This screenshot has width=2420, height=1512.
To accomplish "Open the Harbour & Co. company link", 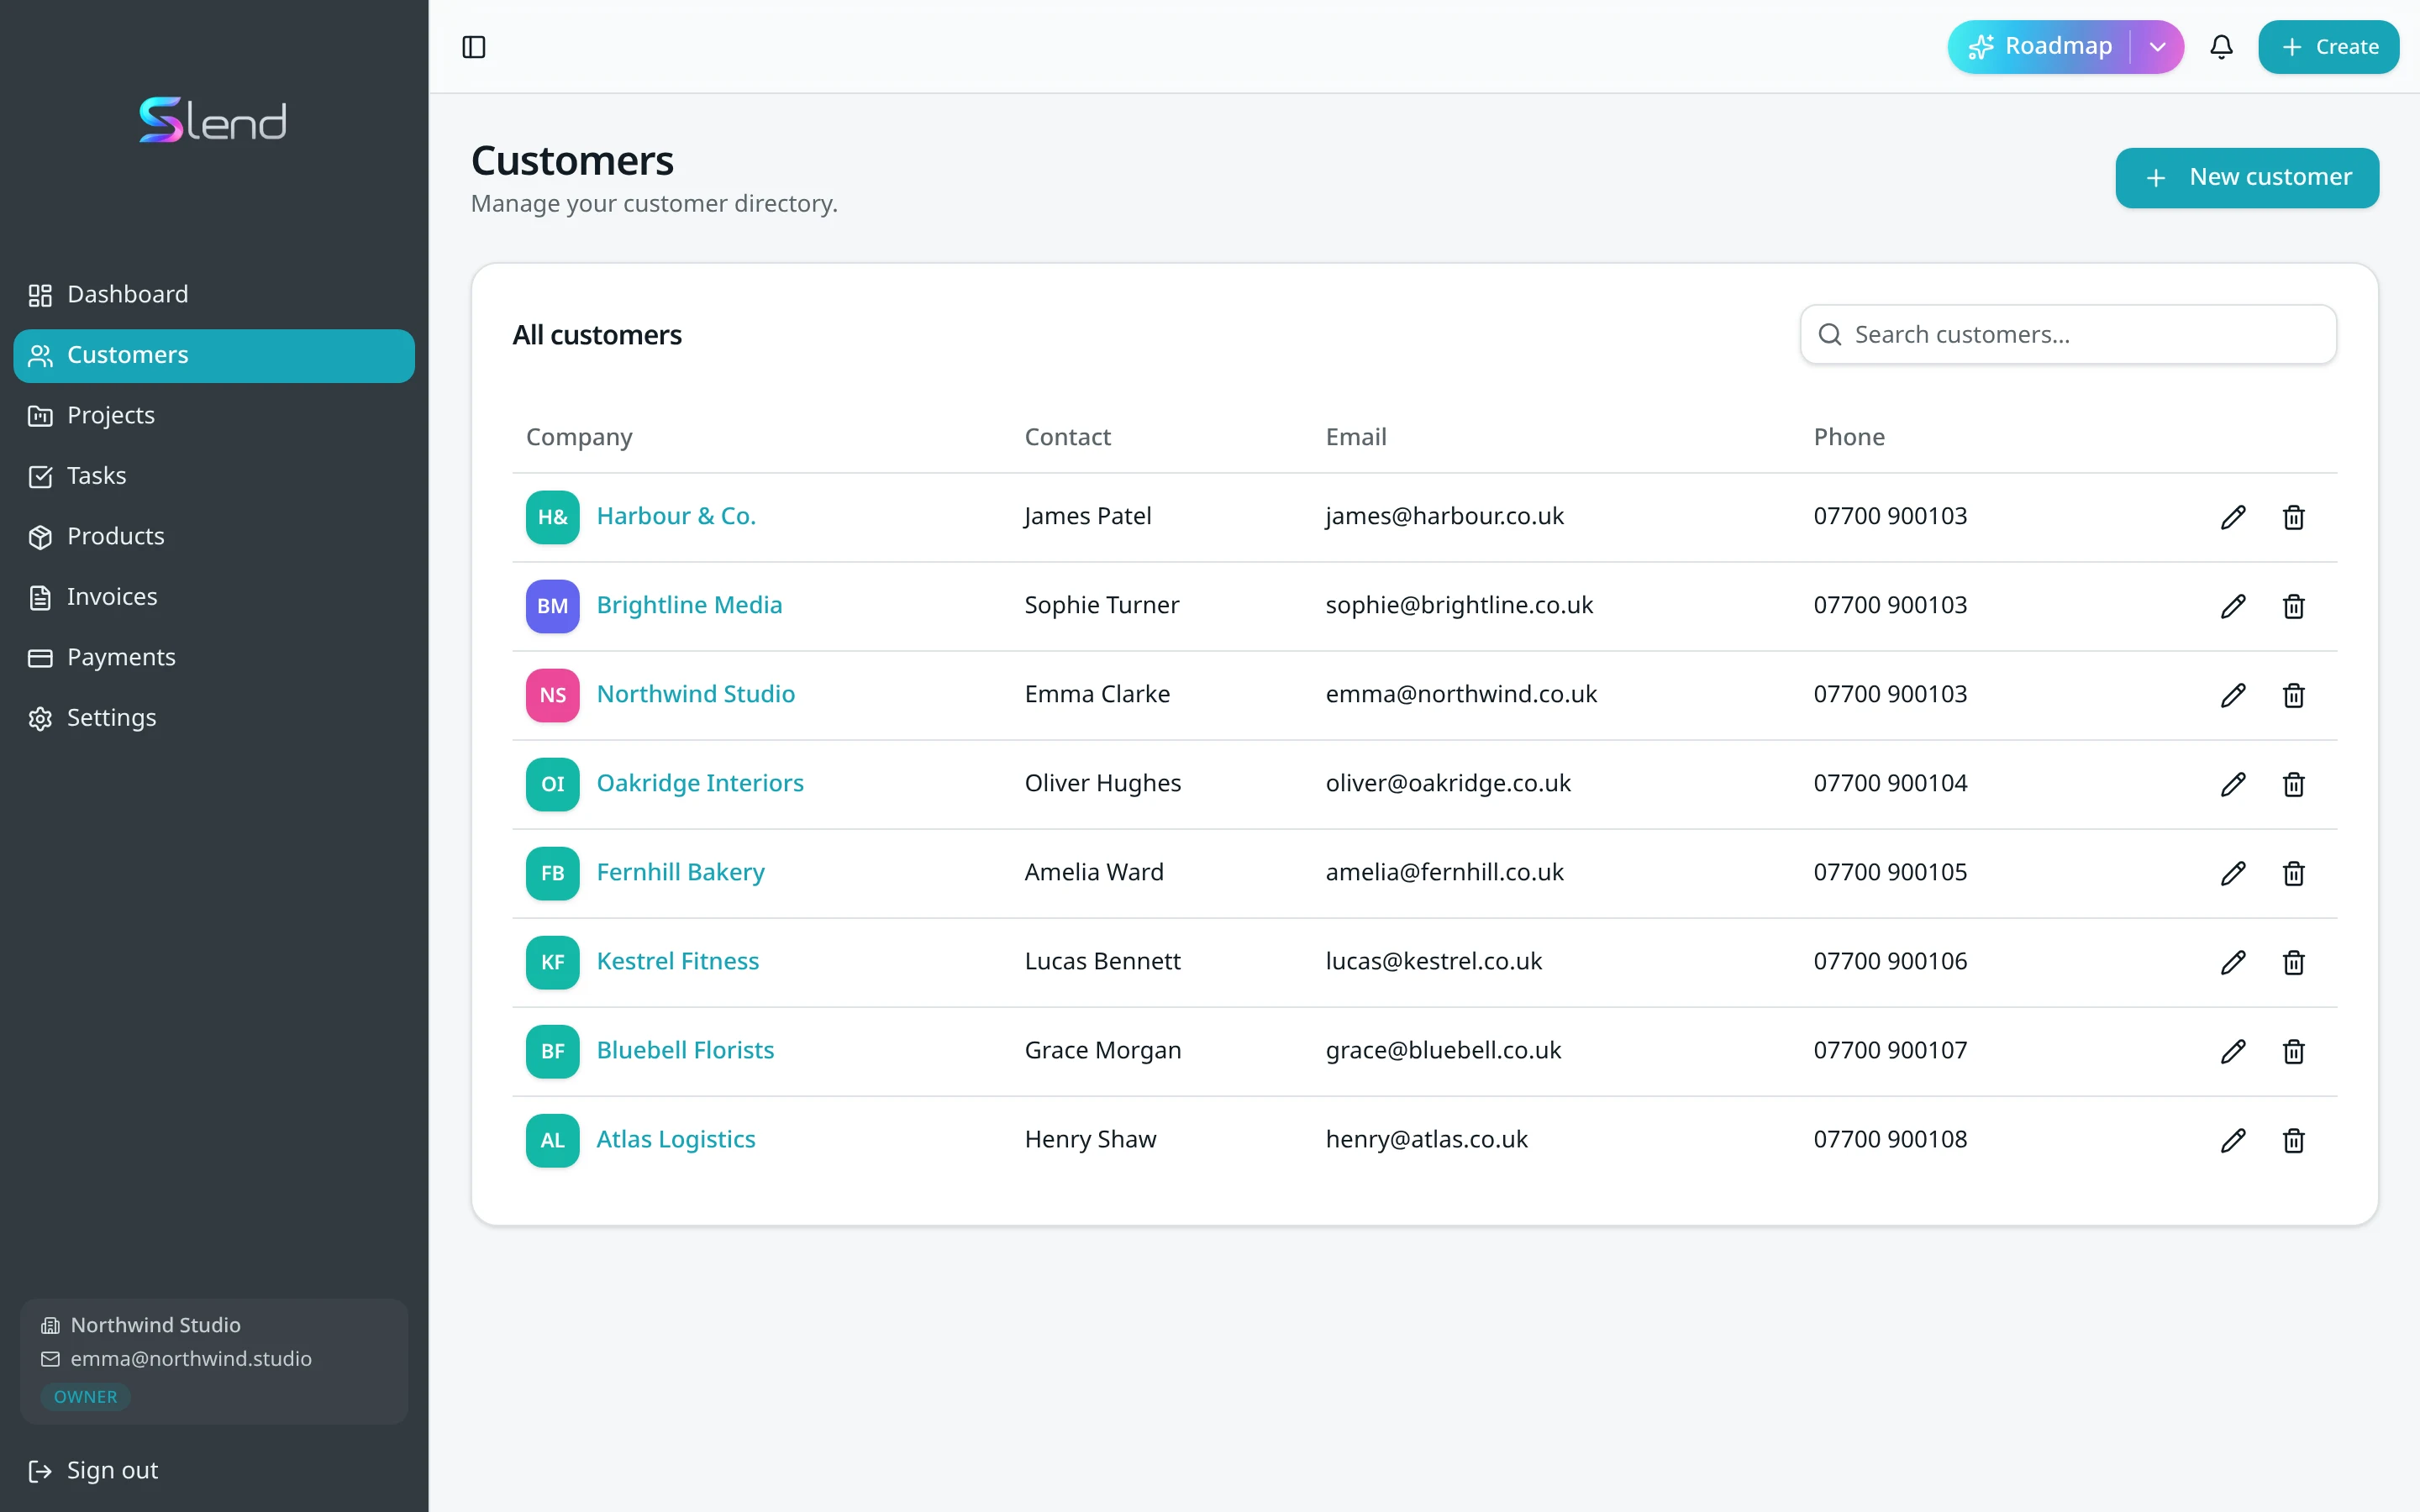I will click(x=676, y=517).
